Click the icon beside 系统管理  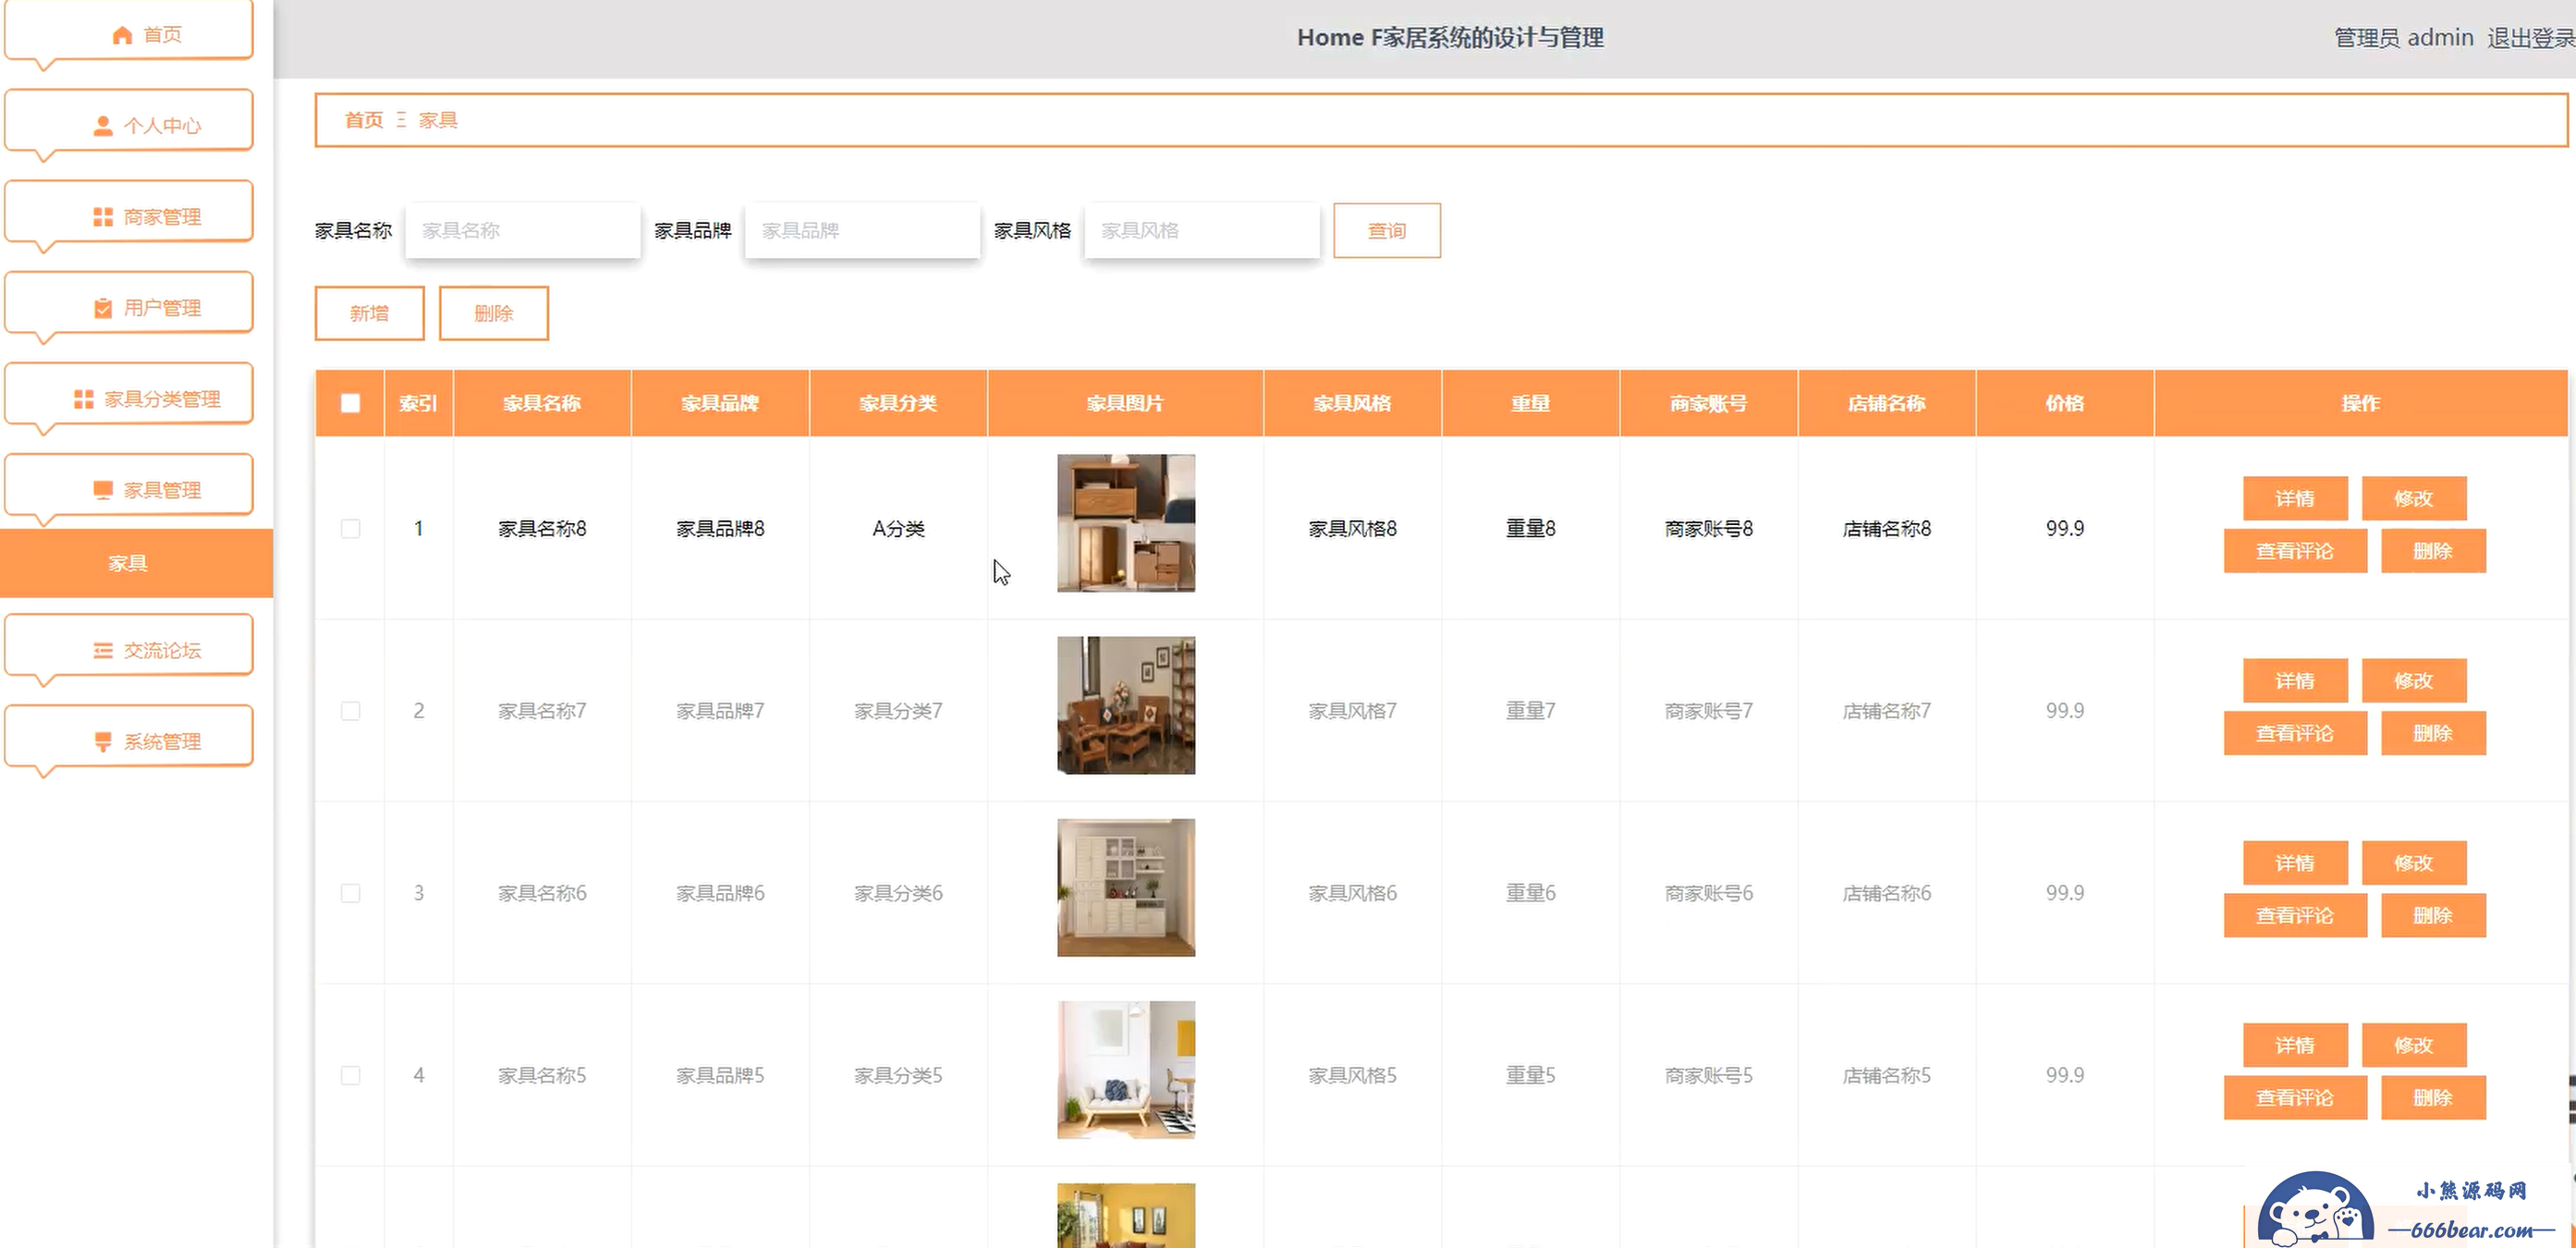[102, 742]
